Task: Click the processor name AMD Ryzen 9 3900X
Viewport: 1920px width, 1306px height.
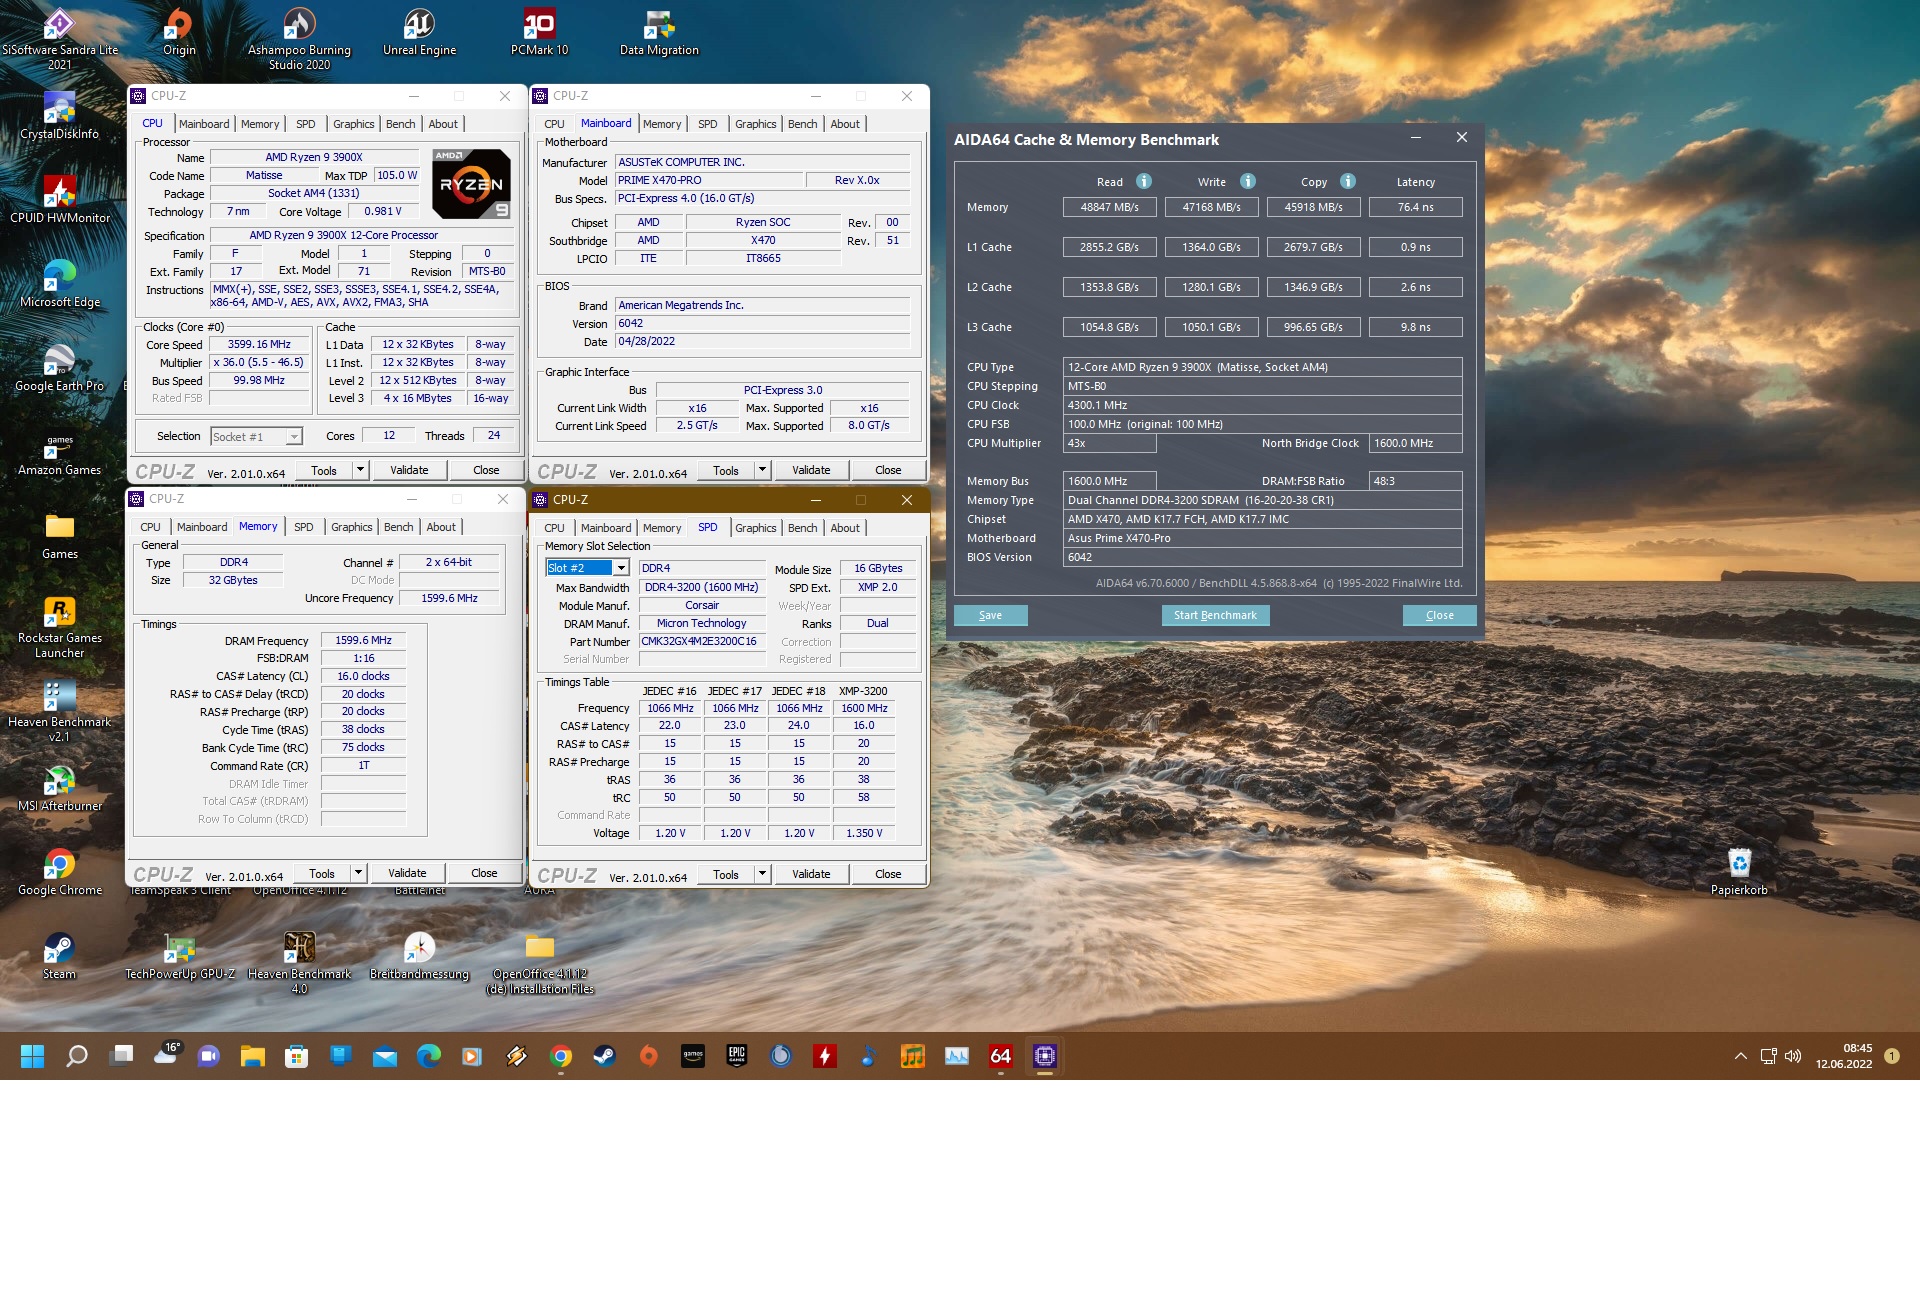Action: [x=314, y=157]
